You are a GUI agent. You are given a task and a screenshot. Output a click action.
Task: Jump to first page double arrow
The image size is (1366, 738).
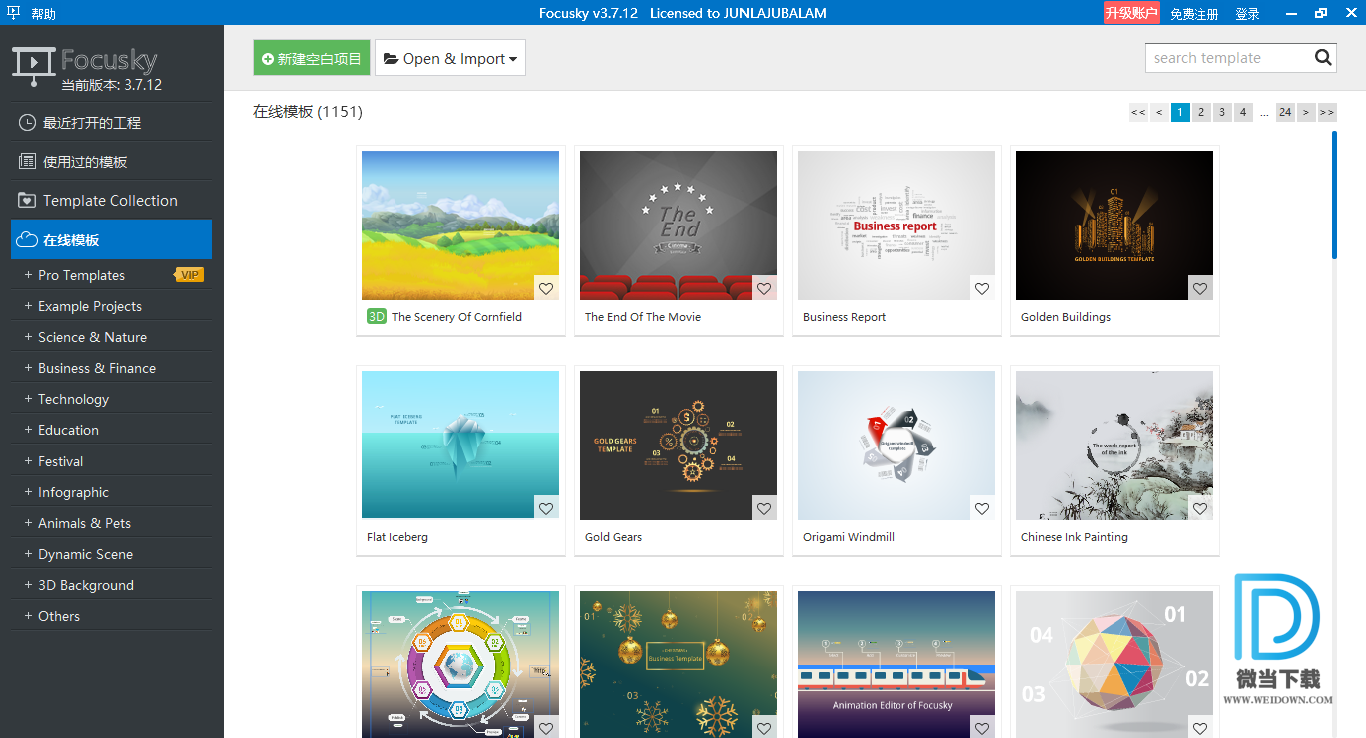1138,112
